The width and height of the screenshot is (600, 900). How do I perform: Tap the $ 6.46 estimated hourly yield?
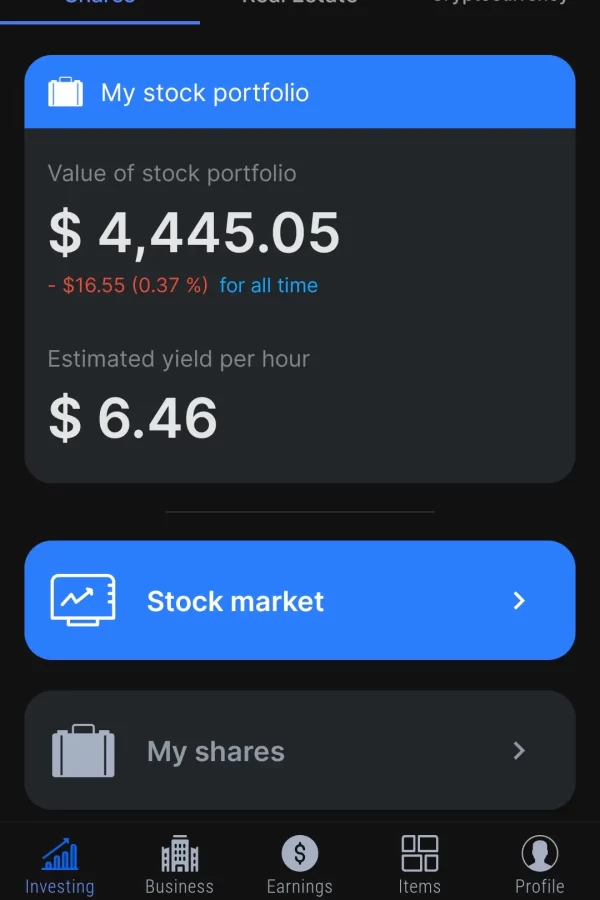[x=133, y=418]
